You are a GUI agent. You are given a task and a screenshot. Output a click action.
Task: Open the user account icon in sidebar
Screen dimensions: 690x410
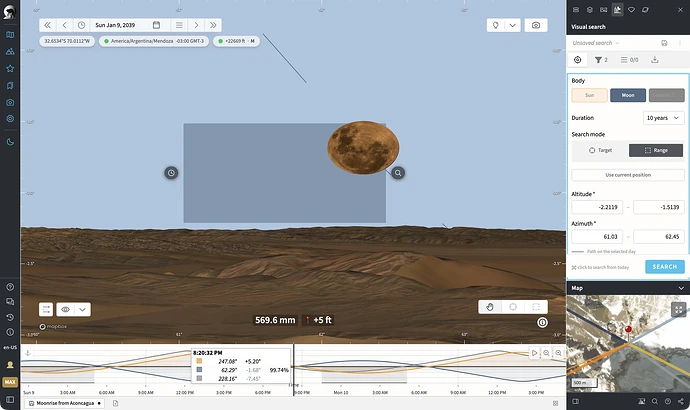point(10,365)
